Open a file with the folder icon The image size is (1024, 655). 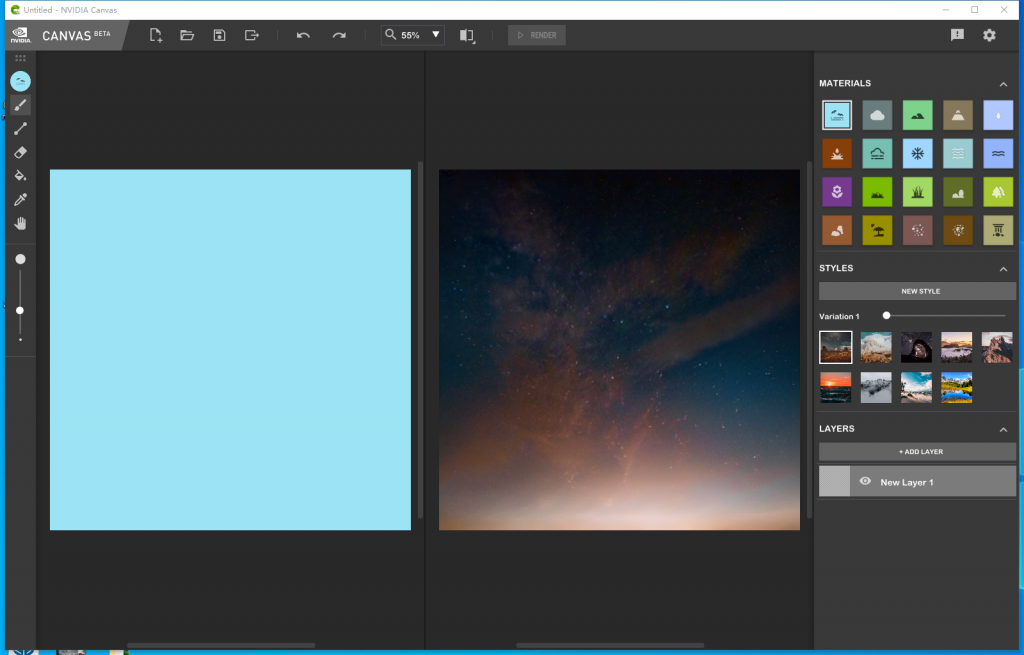[187, 35]
